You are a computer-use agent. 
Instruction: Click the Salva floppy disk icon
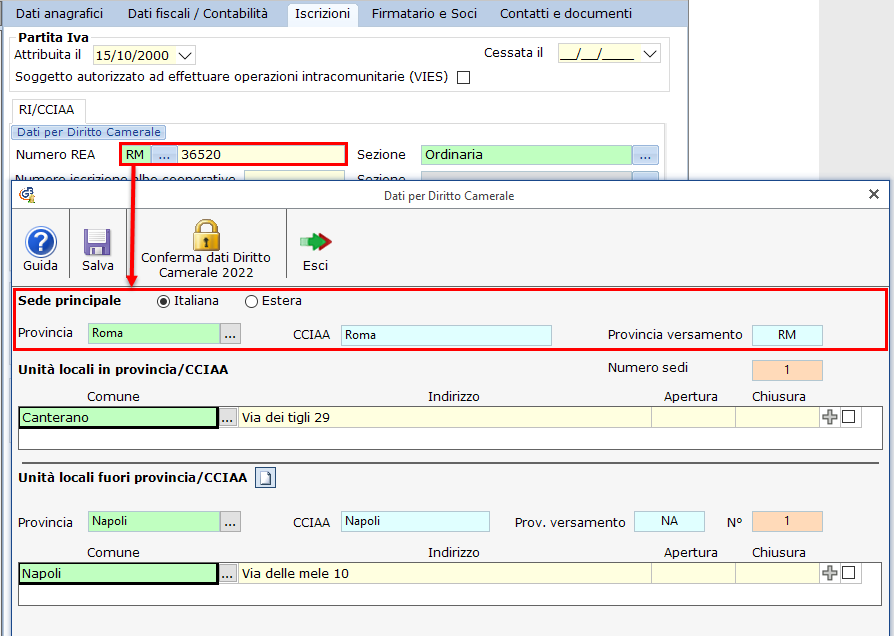(x=97, y=243)
